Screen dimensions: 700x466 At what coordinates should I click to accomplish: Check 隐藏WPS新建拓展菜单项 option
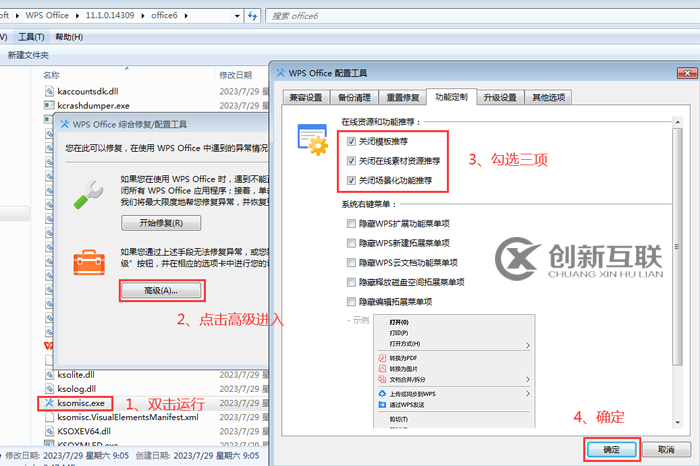coord(351,243)
